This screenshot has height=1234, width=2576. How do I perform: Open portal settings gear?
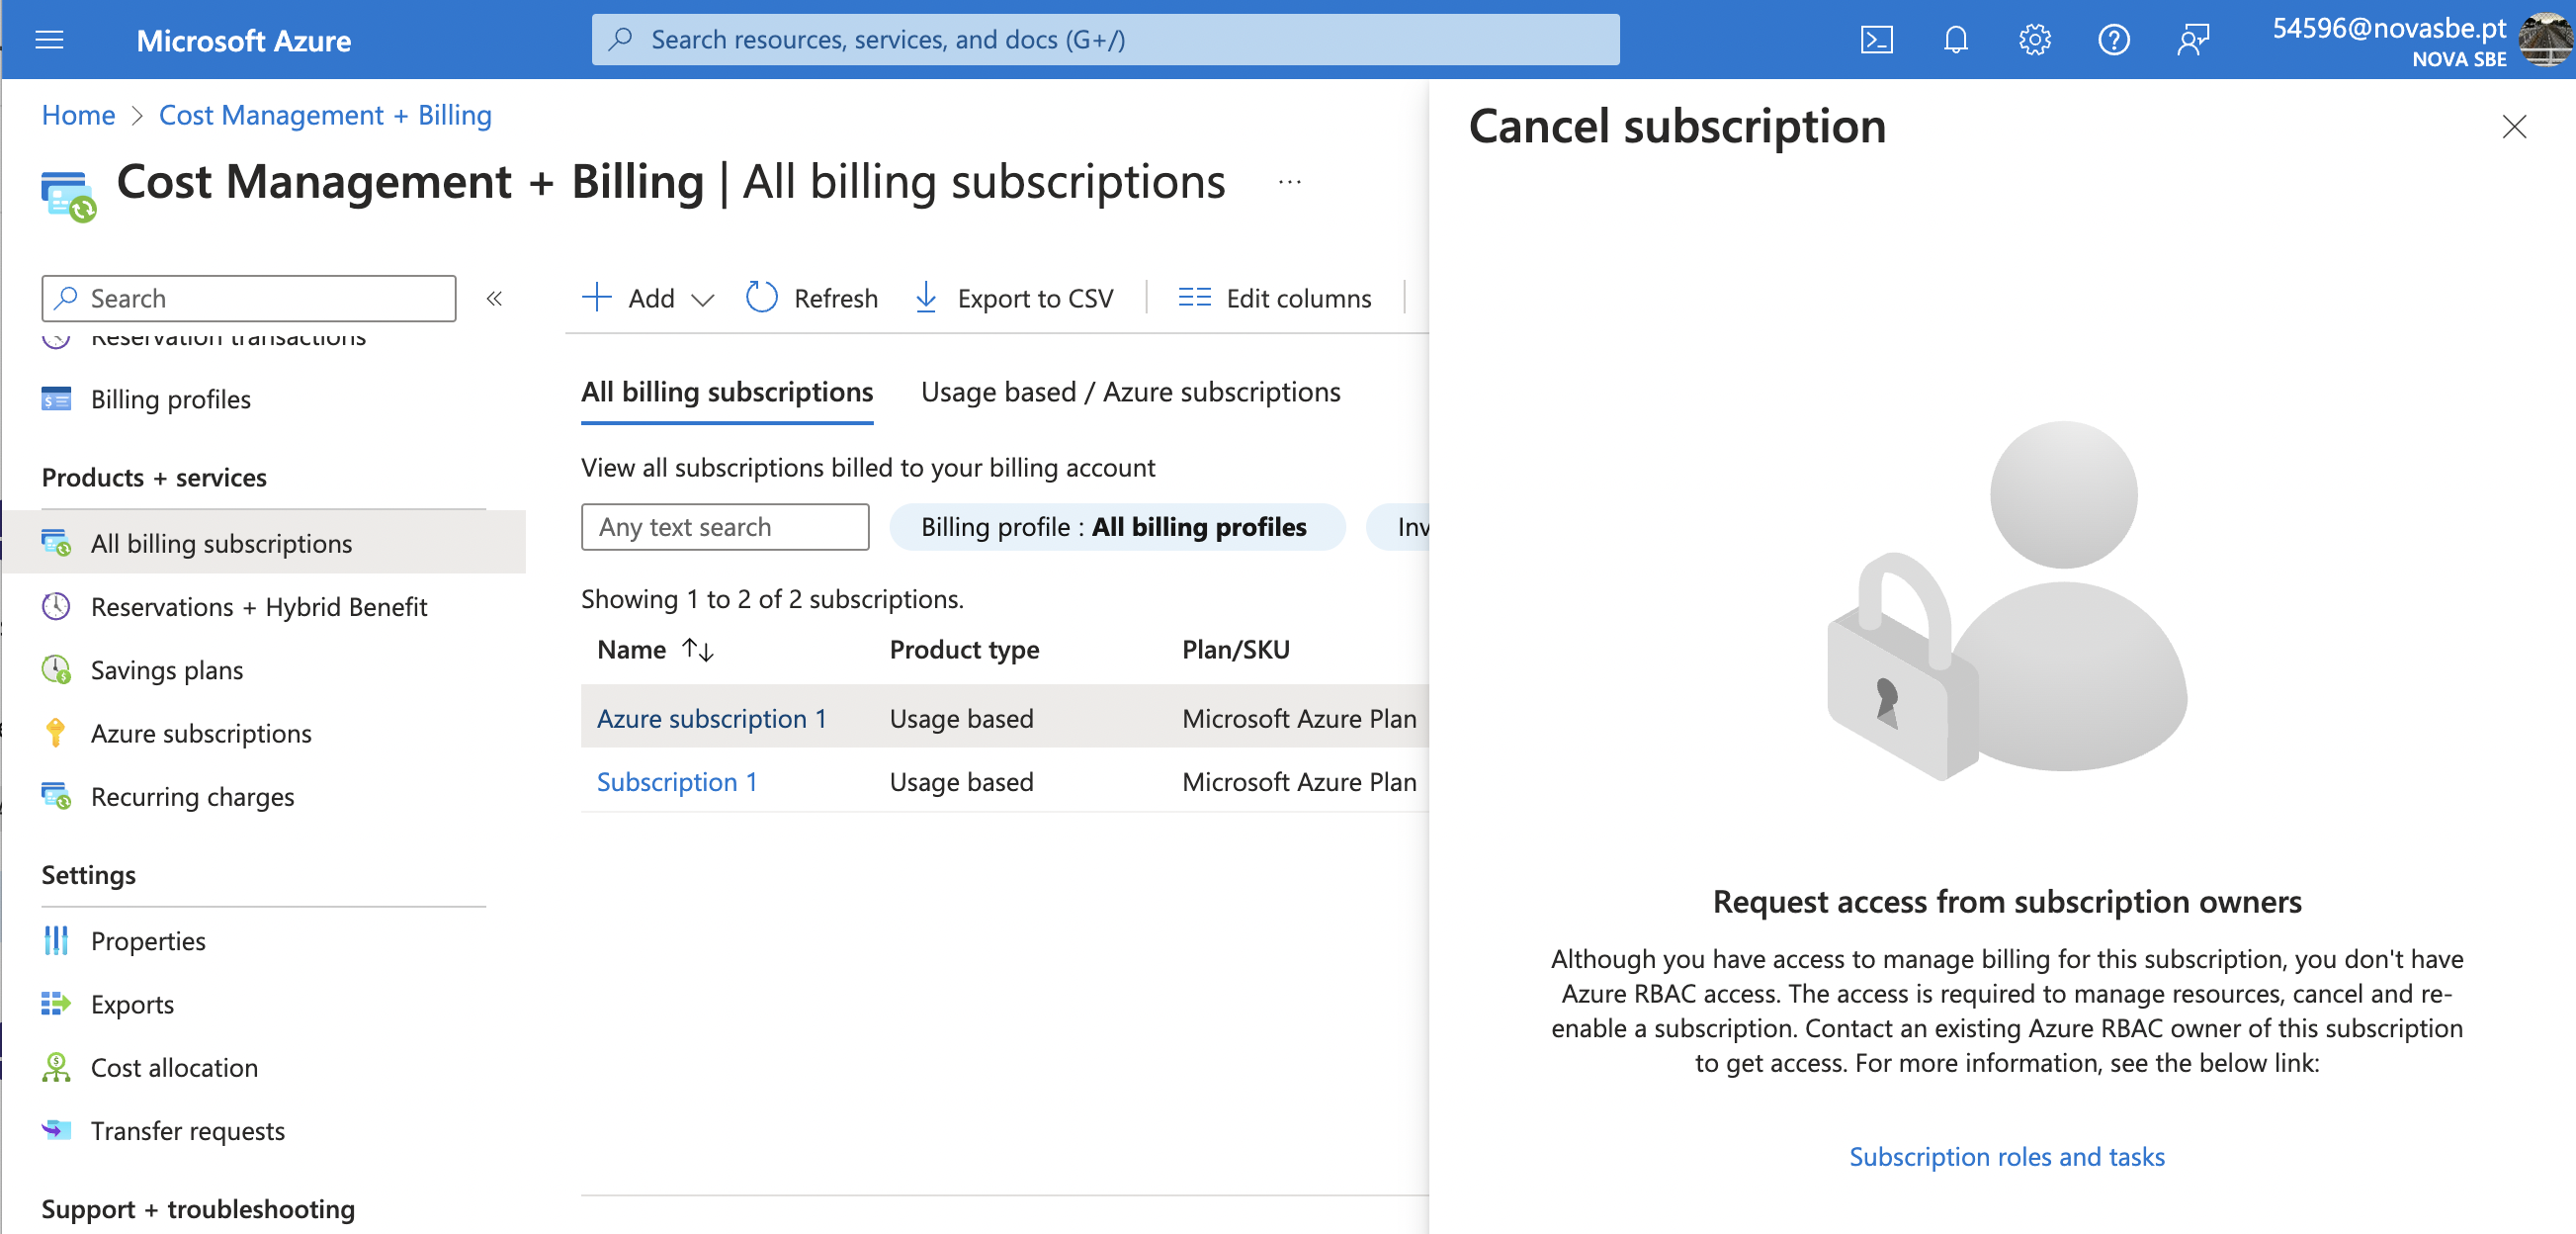point(2034,40)
